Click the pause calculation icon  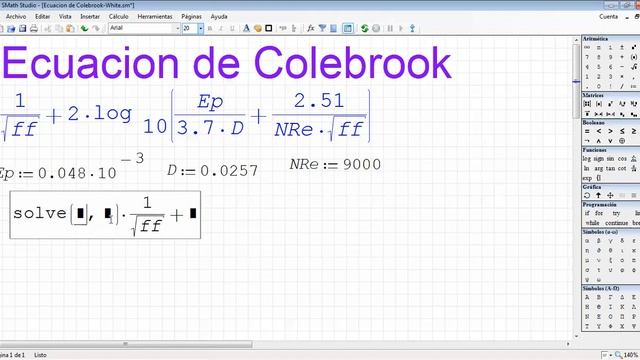pos(390,29)
